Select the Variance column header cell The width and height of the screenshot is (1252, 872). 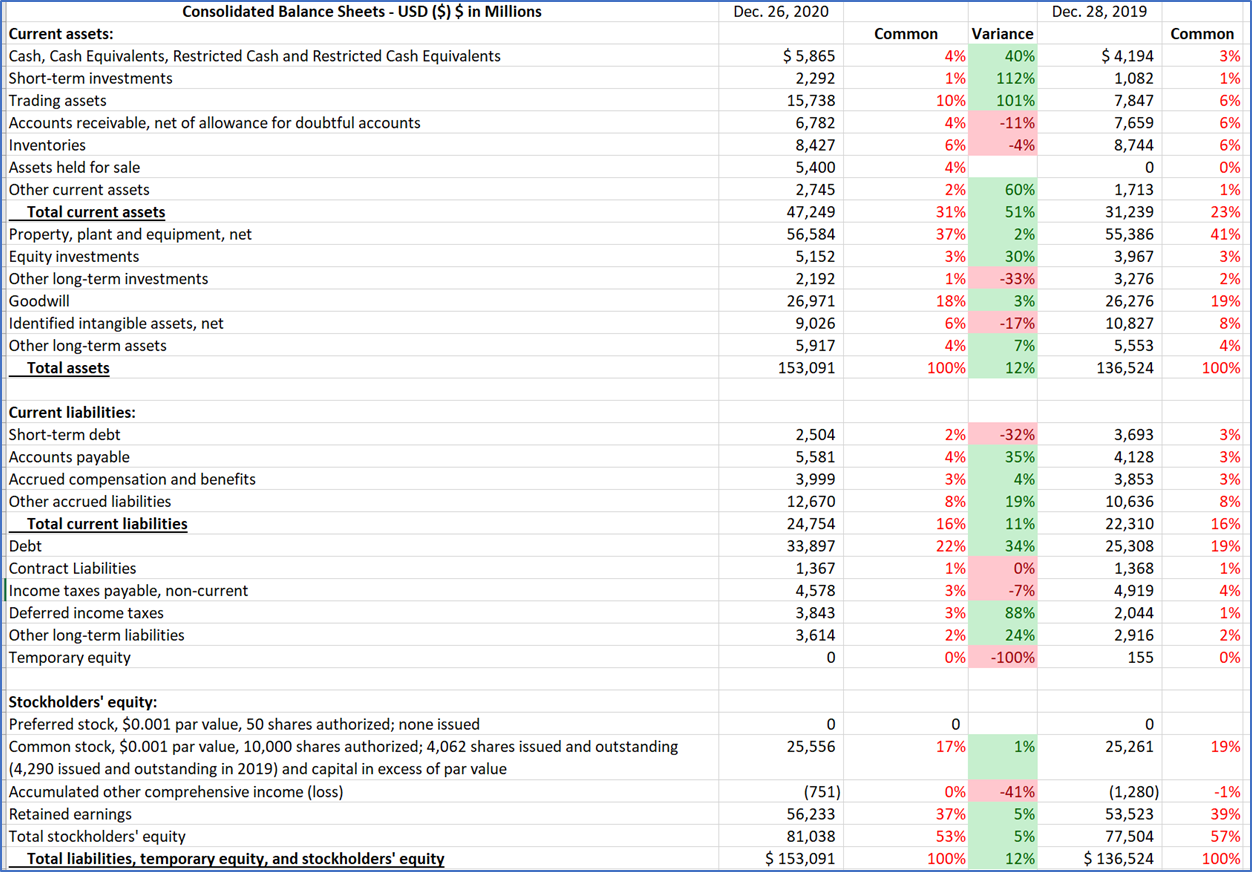pyautogui.click(x=1002, y=33)
